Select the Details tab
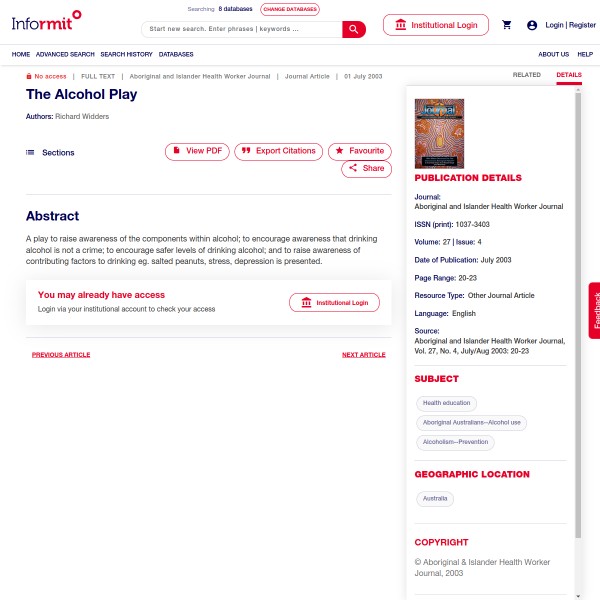 (x=569, y=75)
